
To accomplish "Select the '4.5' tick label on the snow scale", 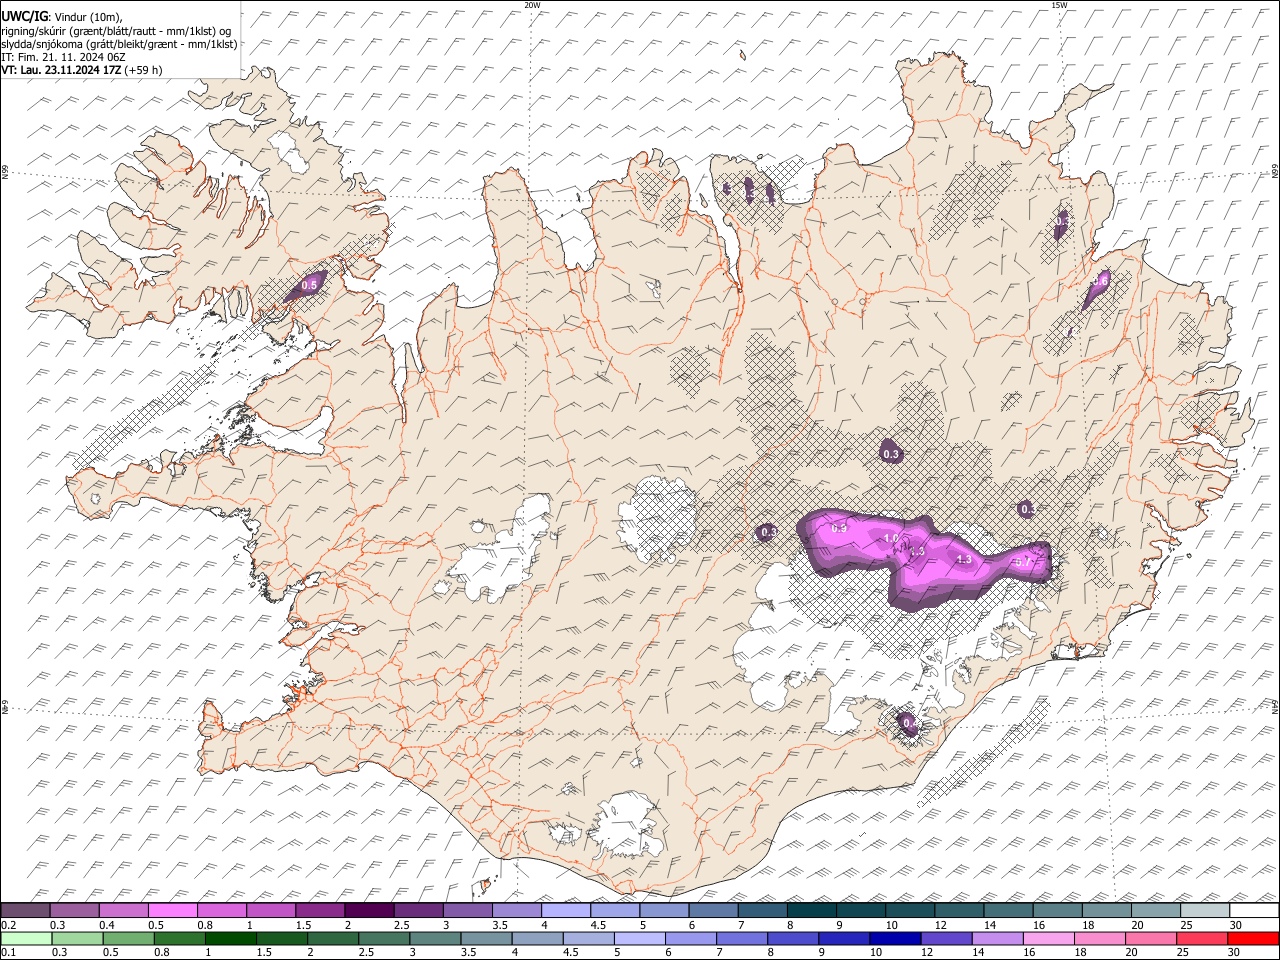I will [x=597, y=925].
